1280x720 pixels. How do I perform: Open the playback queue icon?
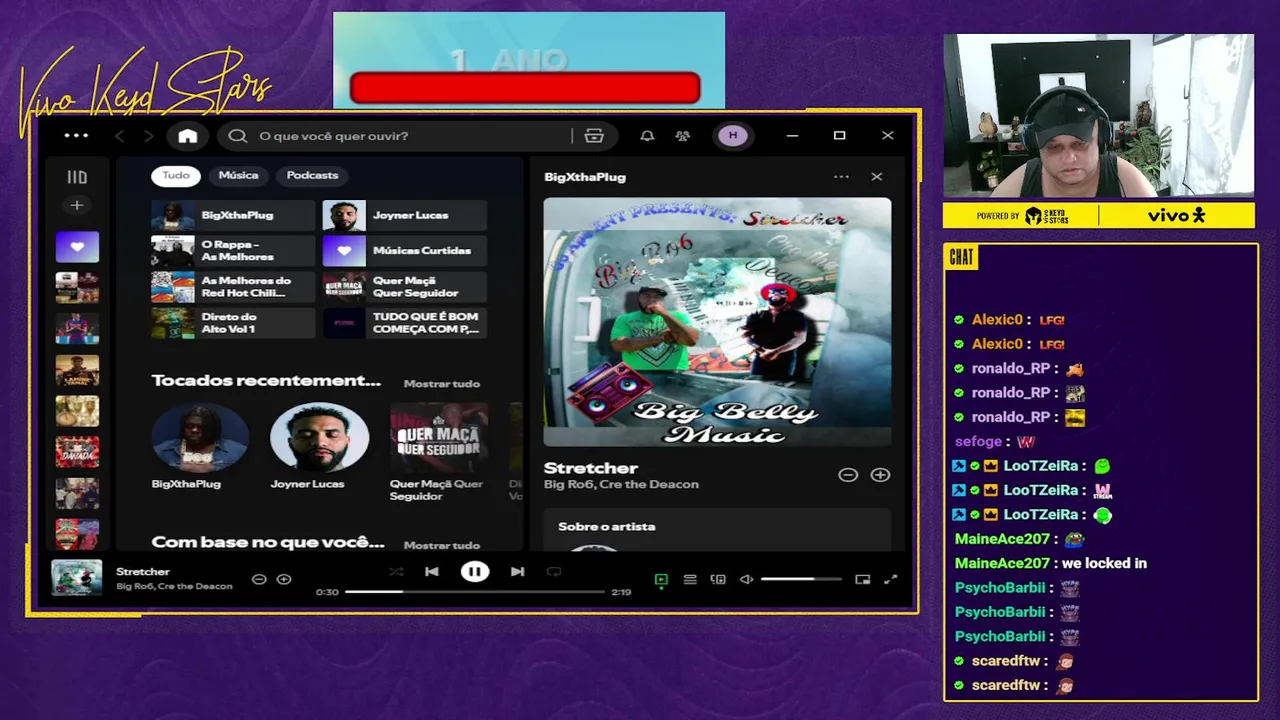click(690, 579)
